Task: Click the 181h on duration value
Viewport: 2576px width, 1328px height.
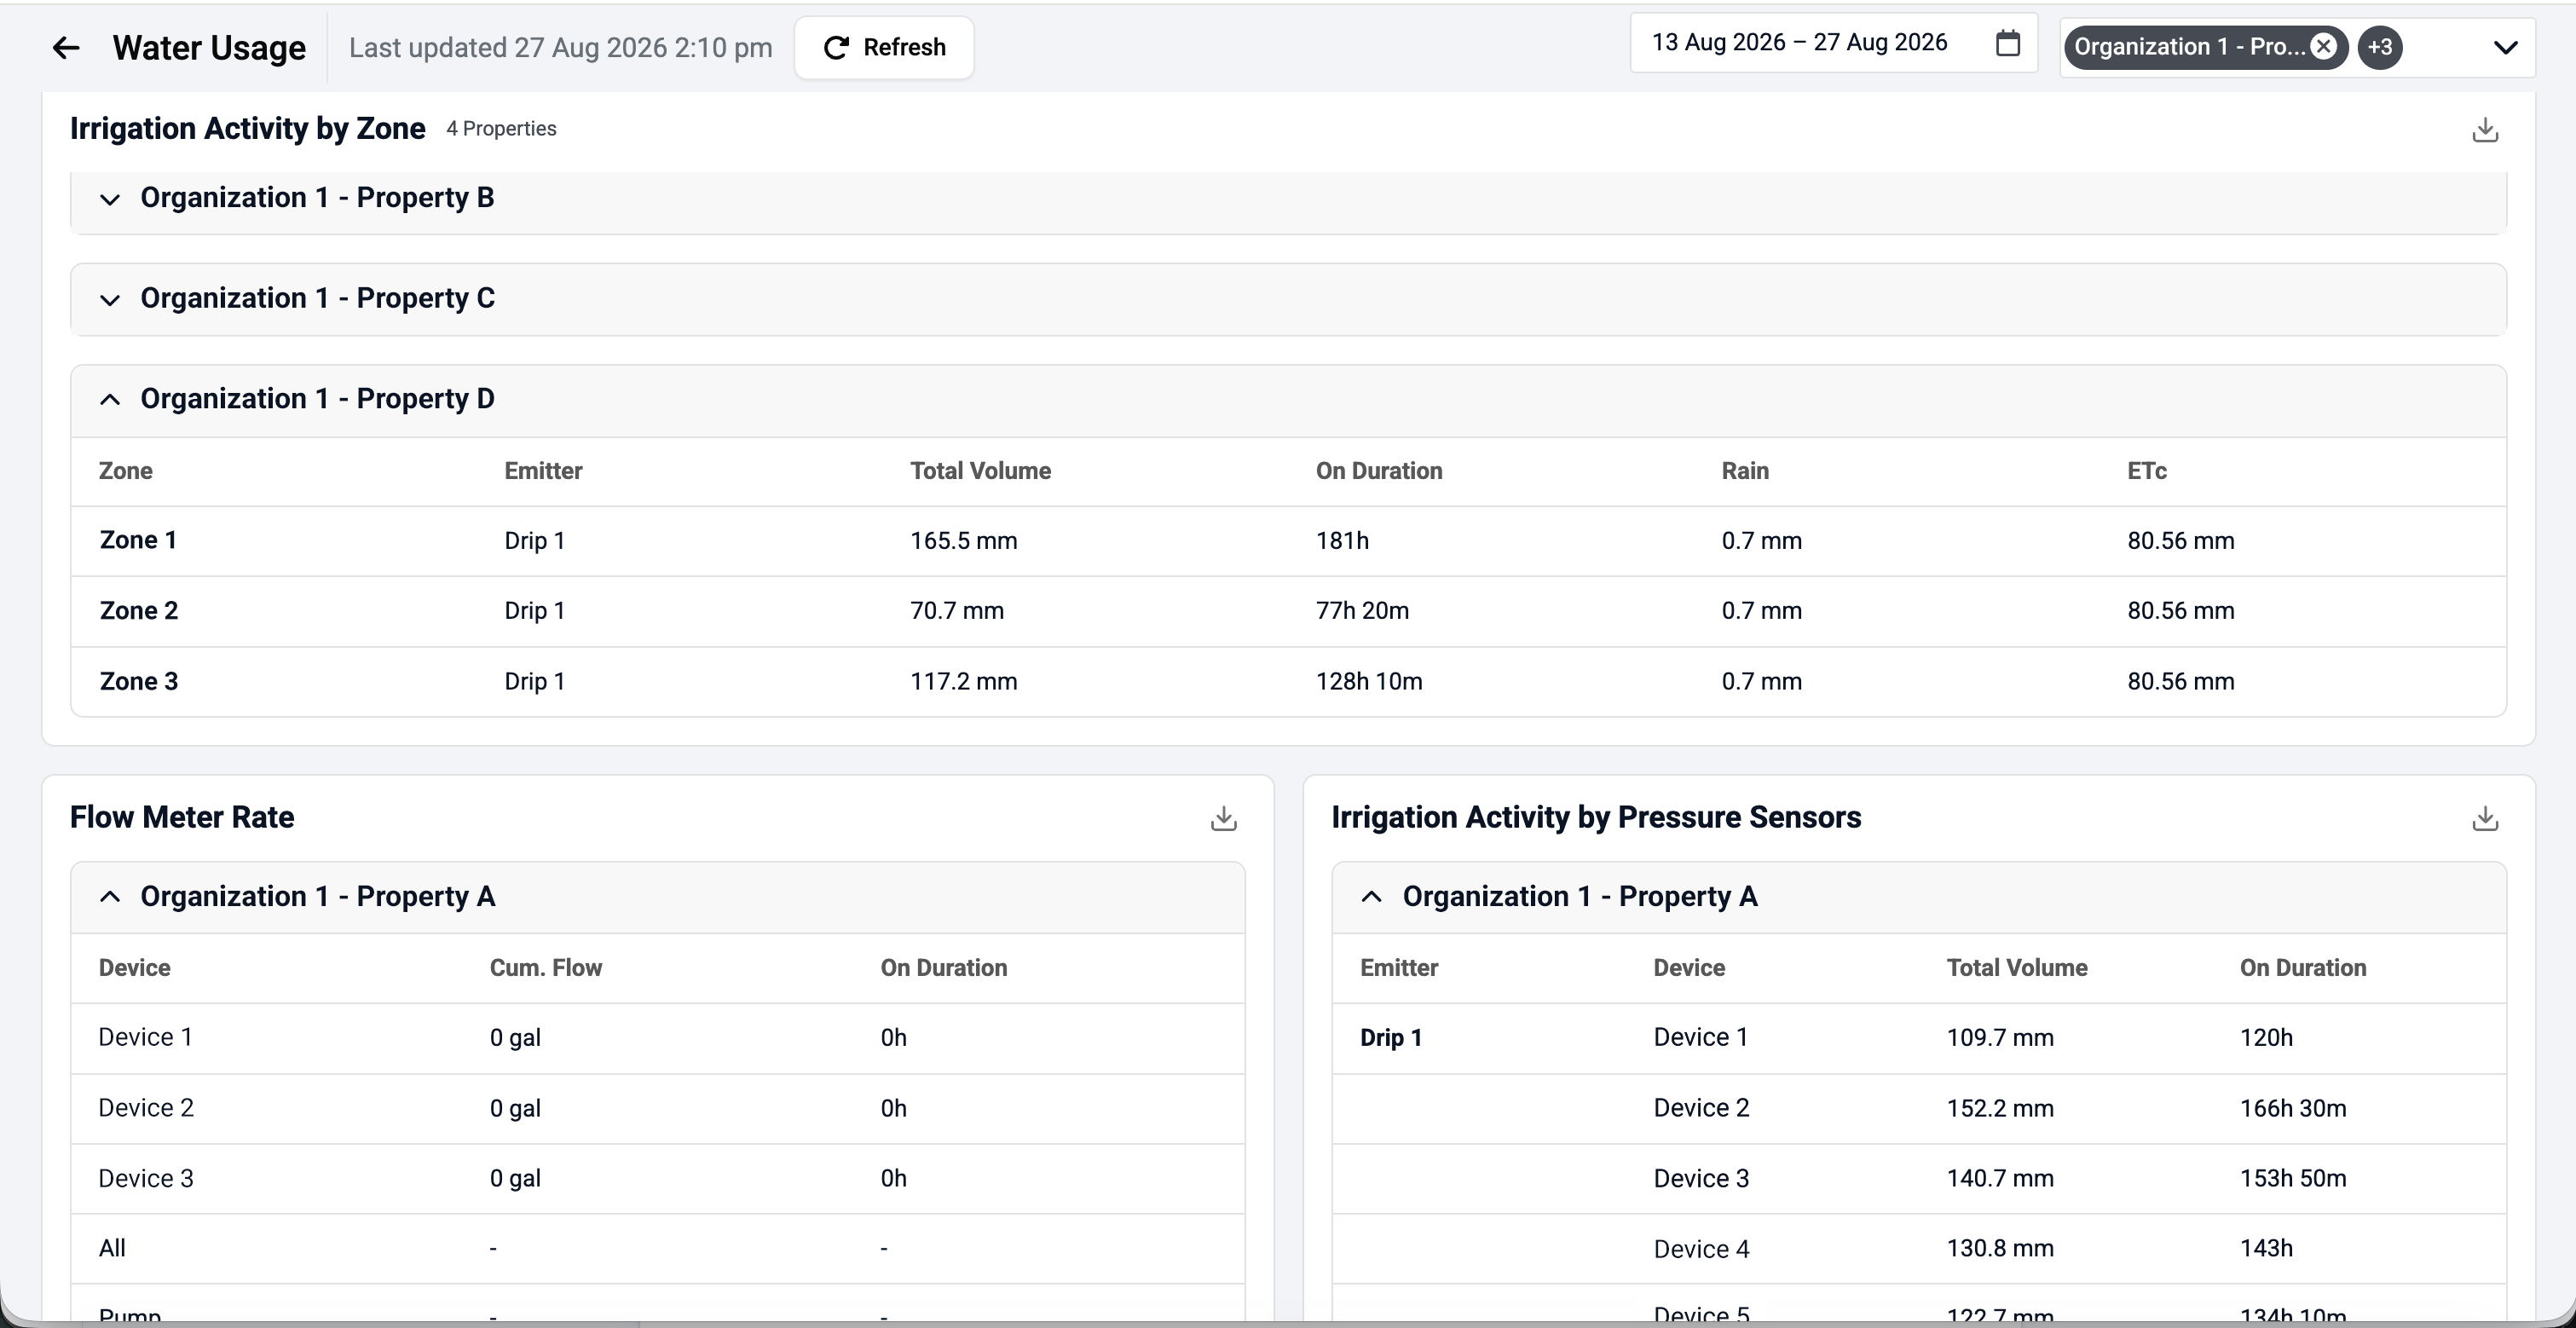Action: point(1342,541)
